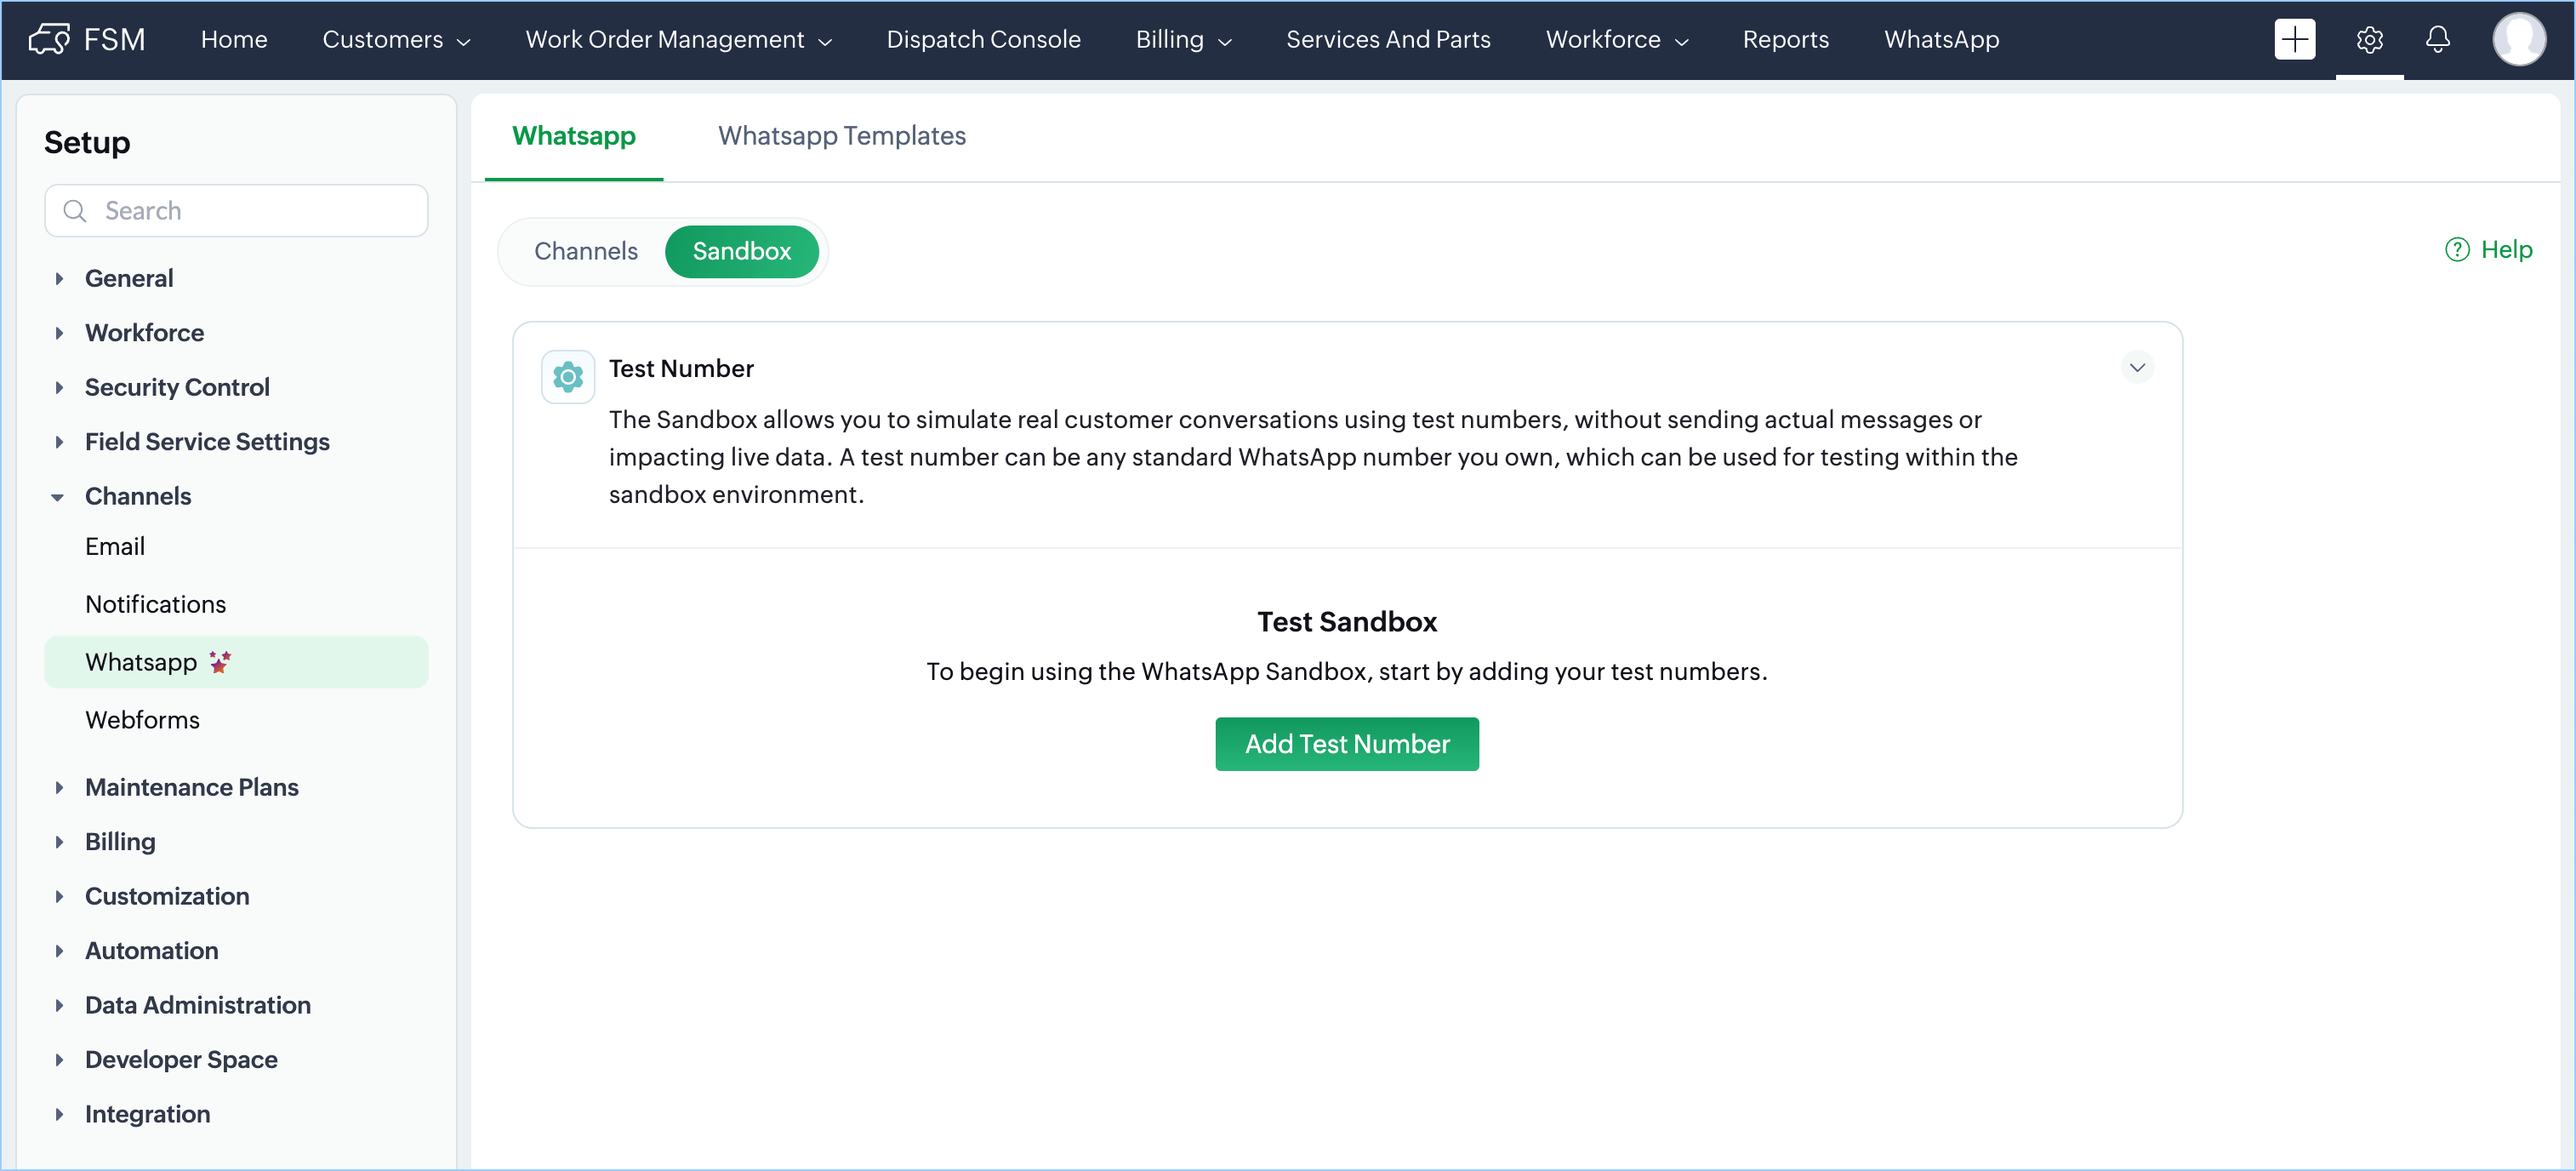2576x1171 pixels.
Task: Expand the Customization section arrow
Action: pos(59,896)
